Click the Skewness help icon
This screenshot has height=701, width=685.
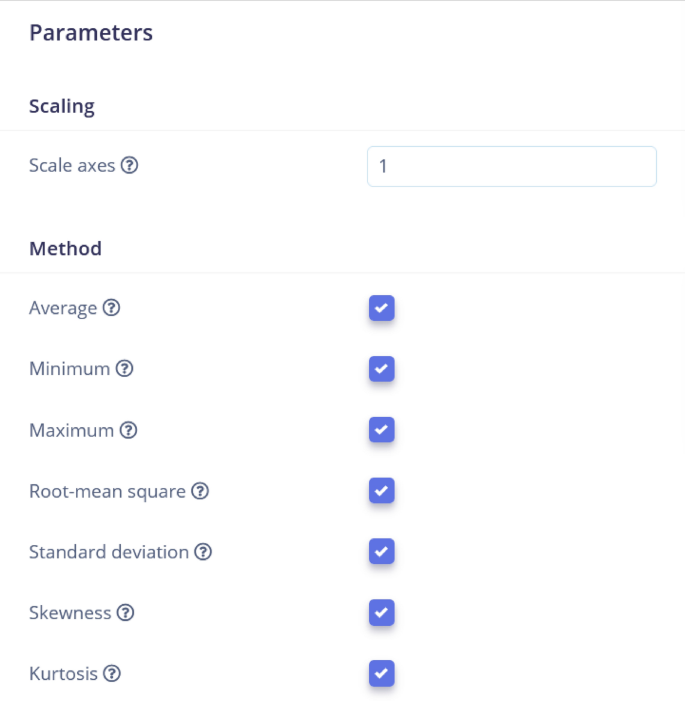126,613
